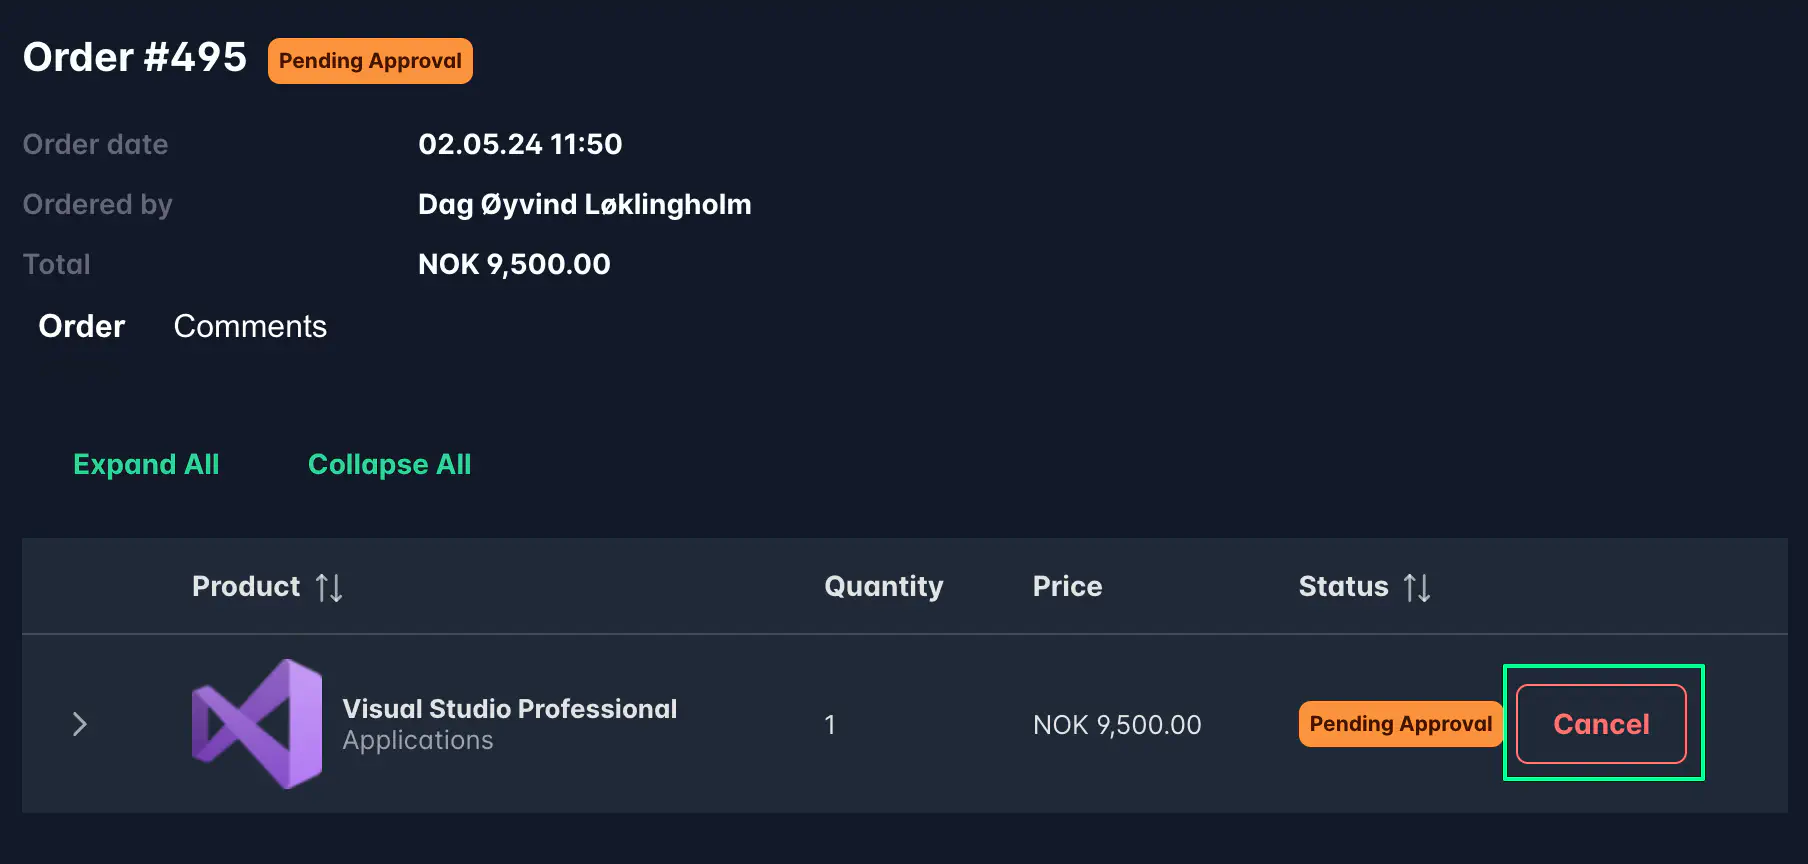Click the Price column header
The width and height of the screenshot is (1808, 864).
tap(1067, 586)
